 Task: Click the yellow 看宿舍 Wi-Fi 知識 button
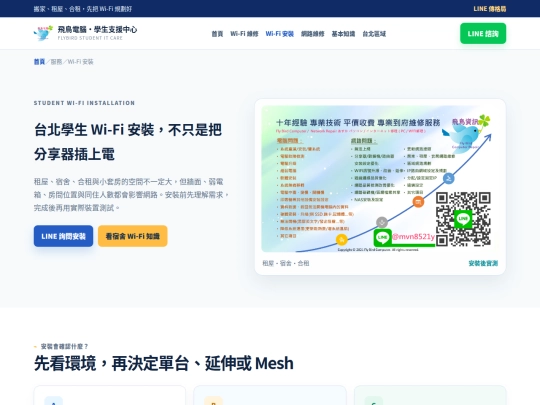133,236
